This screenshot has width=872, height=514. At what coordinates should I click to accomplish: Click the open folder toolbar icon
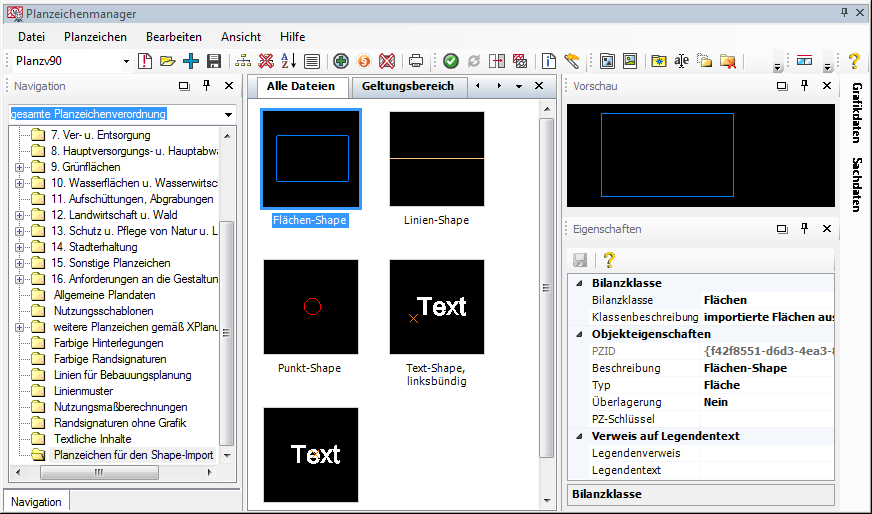[x=167, y=61]
